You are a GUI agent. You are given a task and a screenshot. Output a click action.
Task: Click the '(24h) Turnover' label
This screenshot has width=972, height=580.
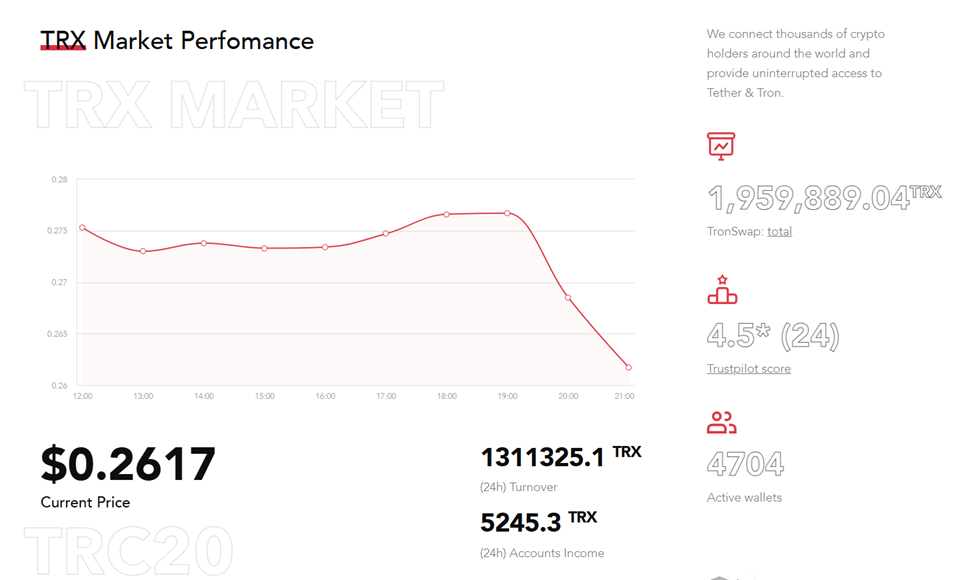(x=518, y=487)
